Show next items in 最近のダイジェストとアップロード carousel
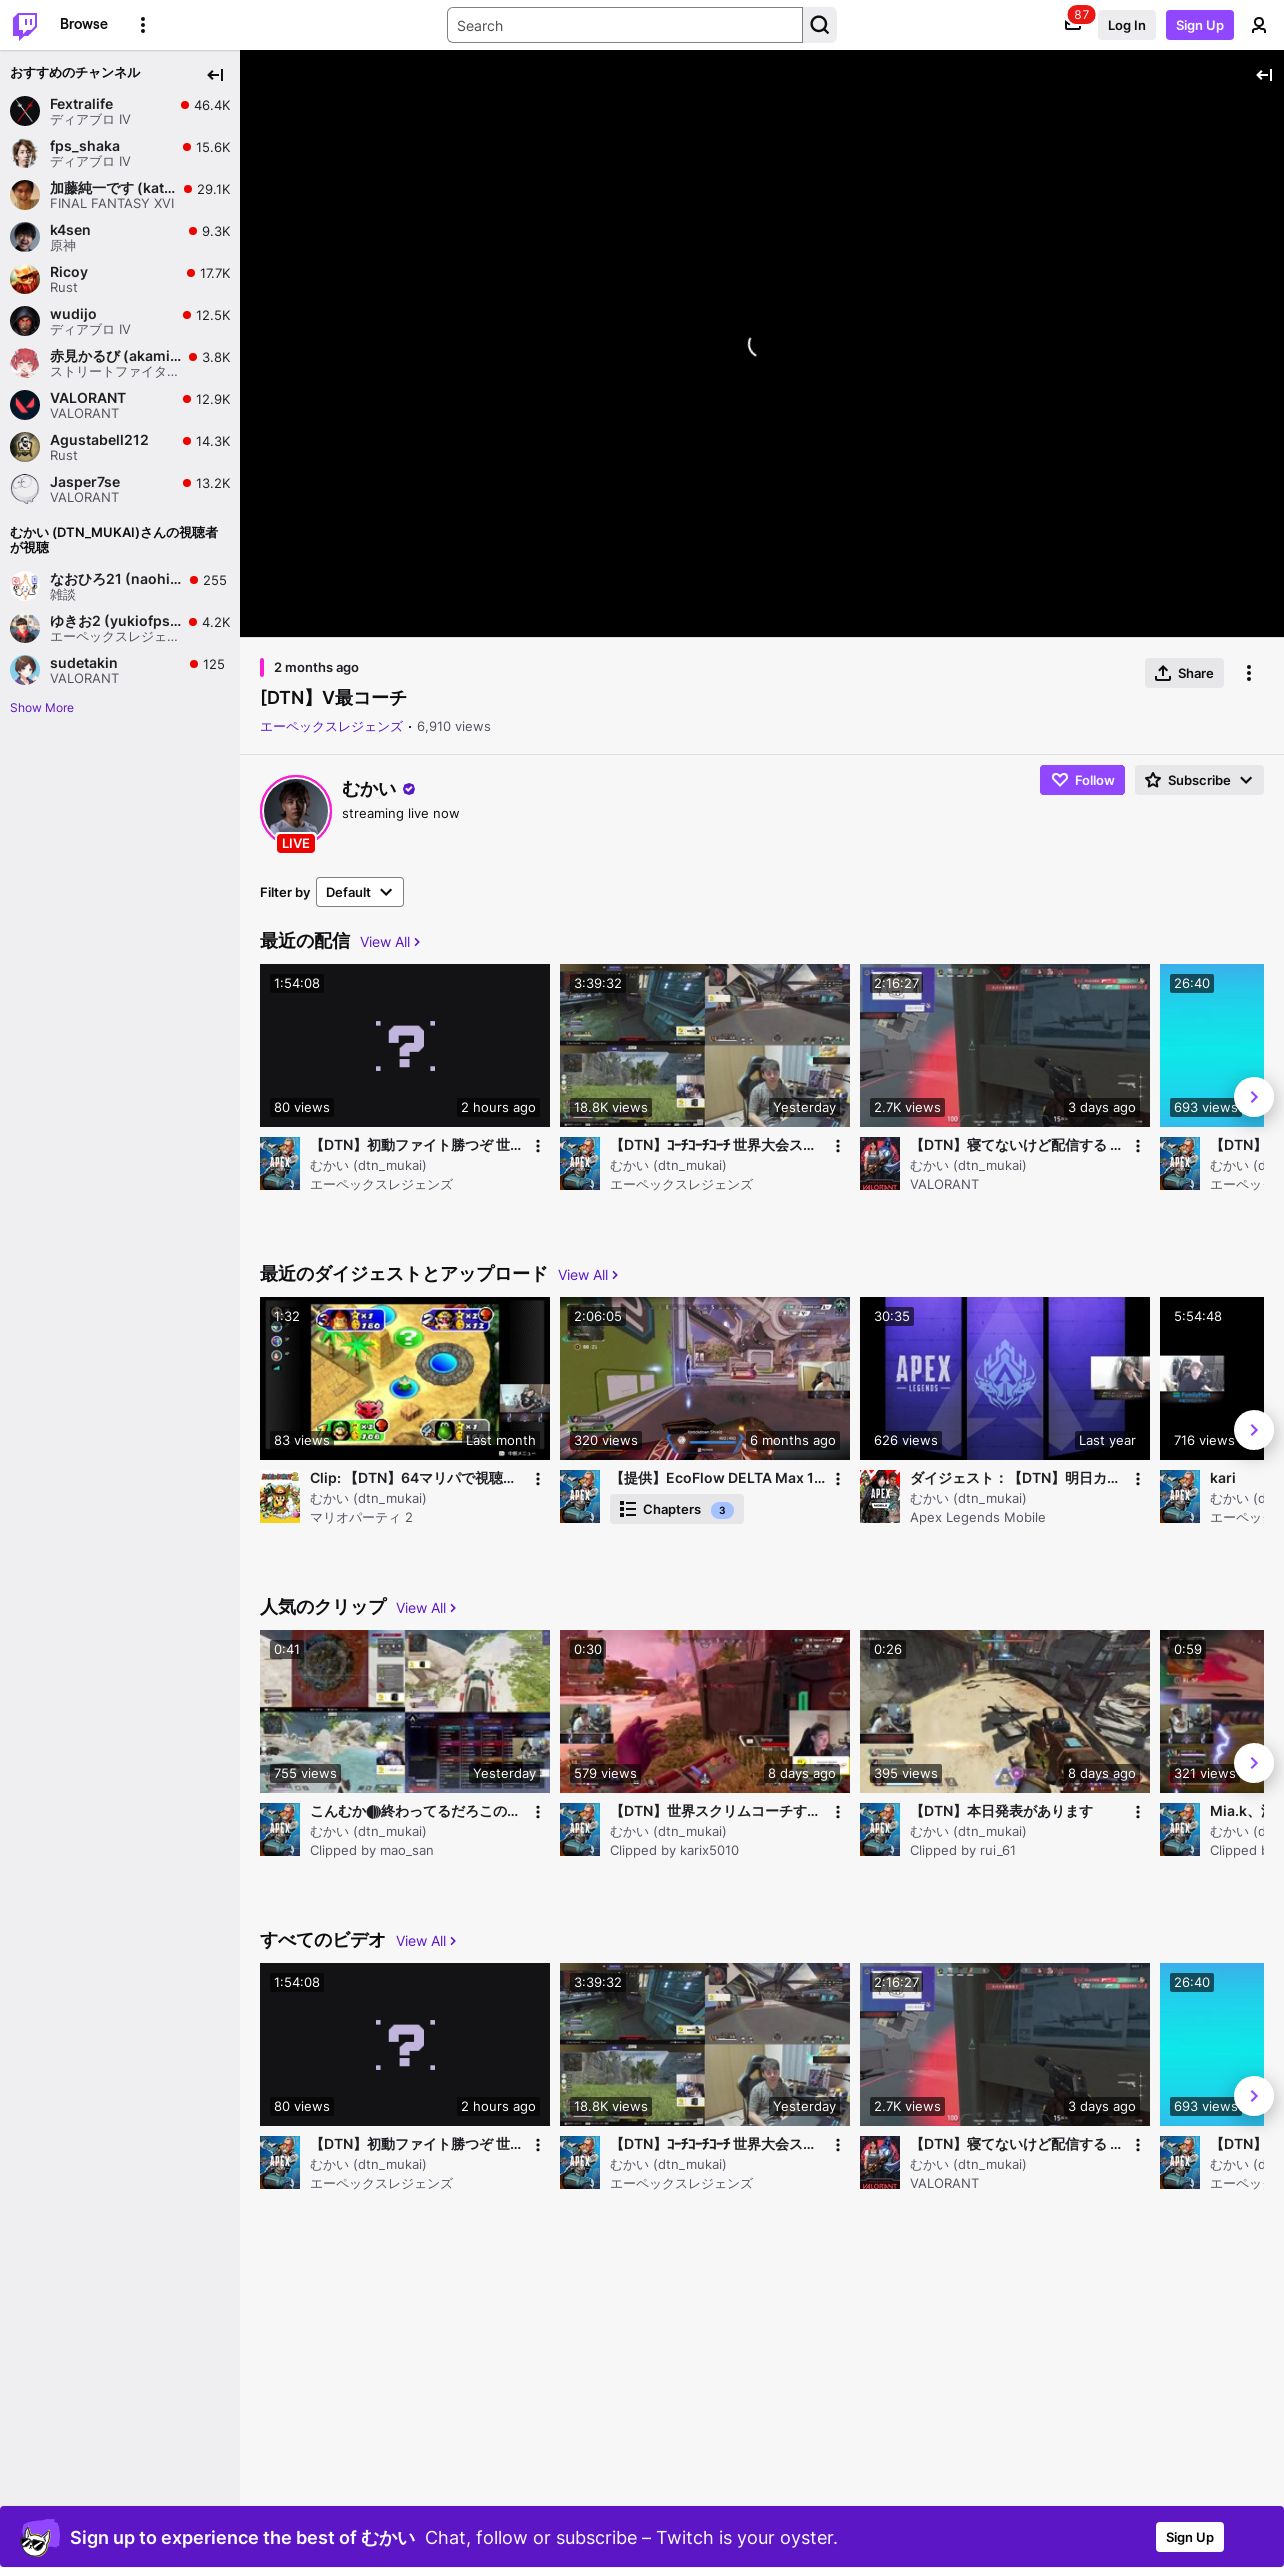Viewport: 1284px width, 2568px height. [1254, 1430]
